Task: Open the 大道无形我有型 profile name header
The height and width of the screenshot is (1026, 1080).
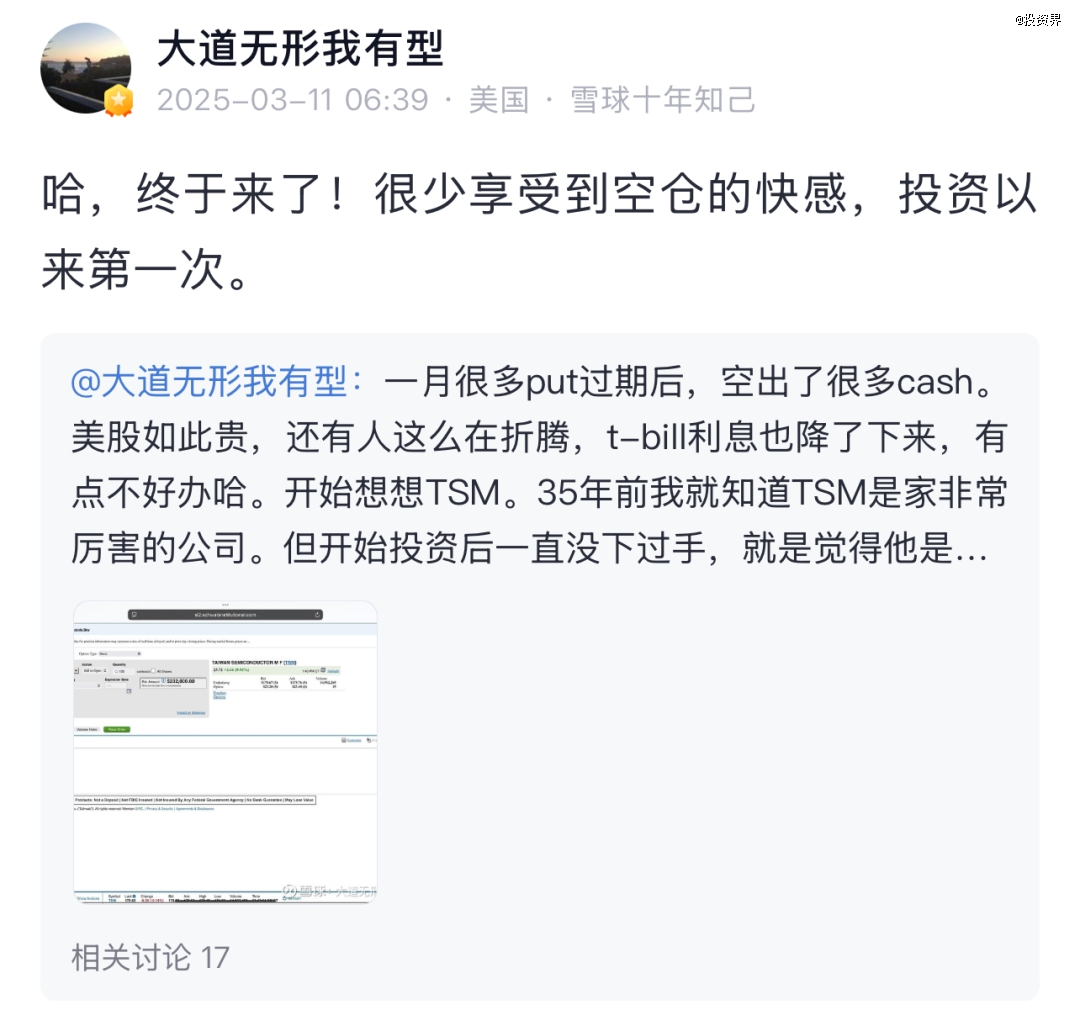Action: [x=300, y=48]
